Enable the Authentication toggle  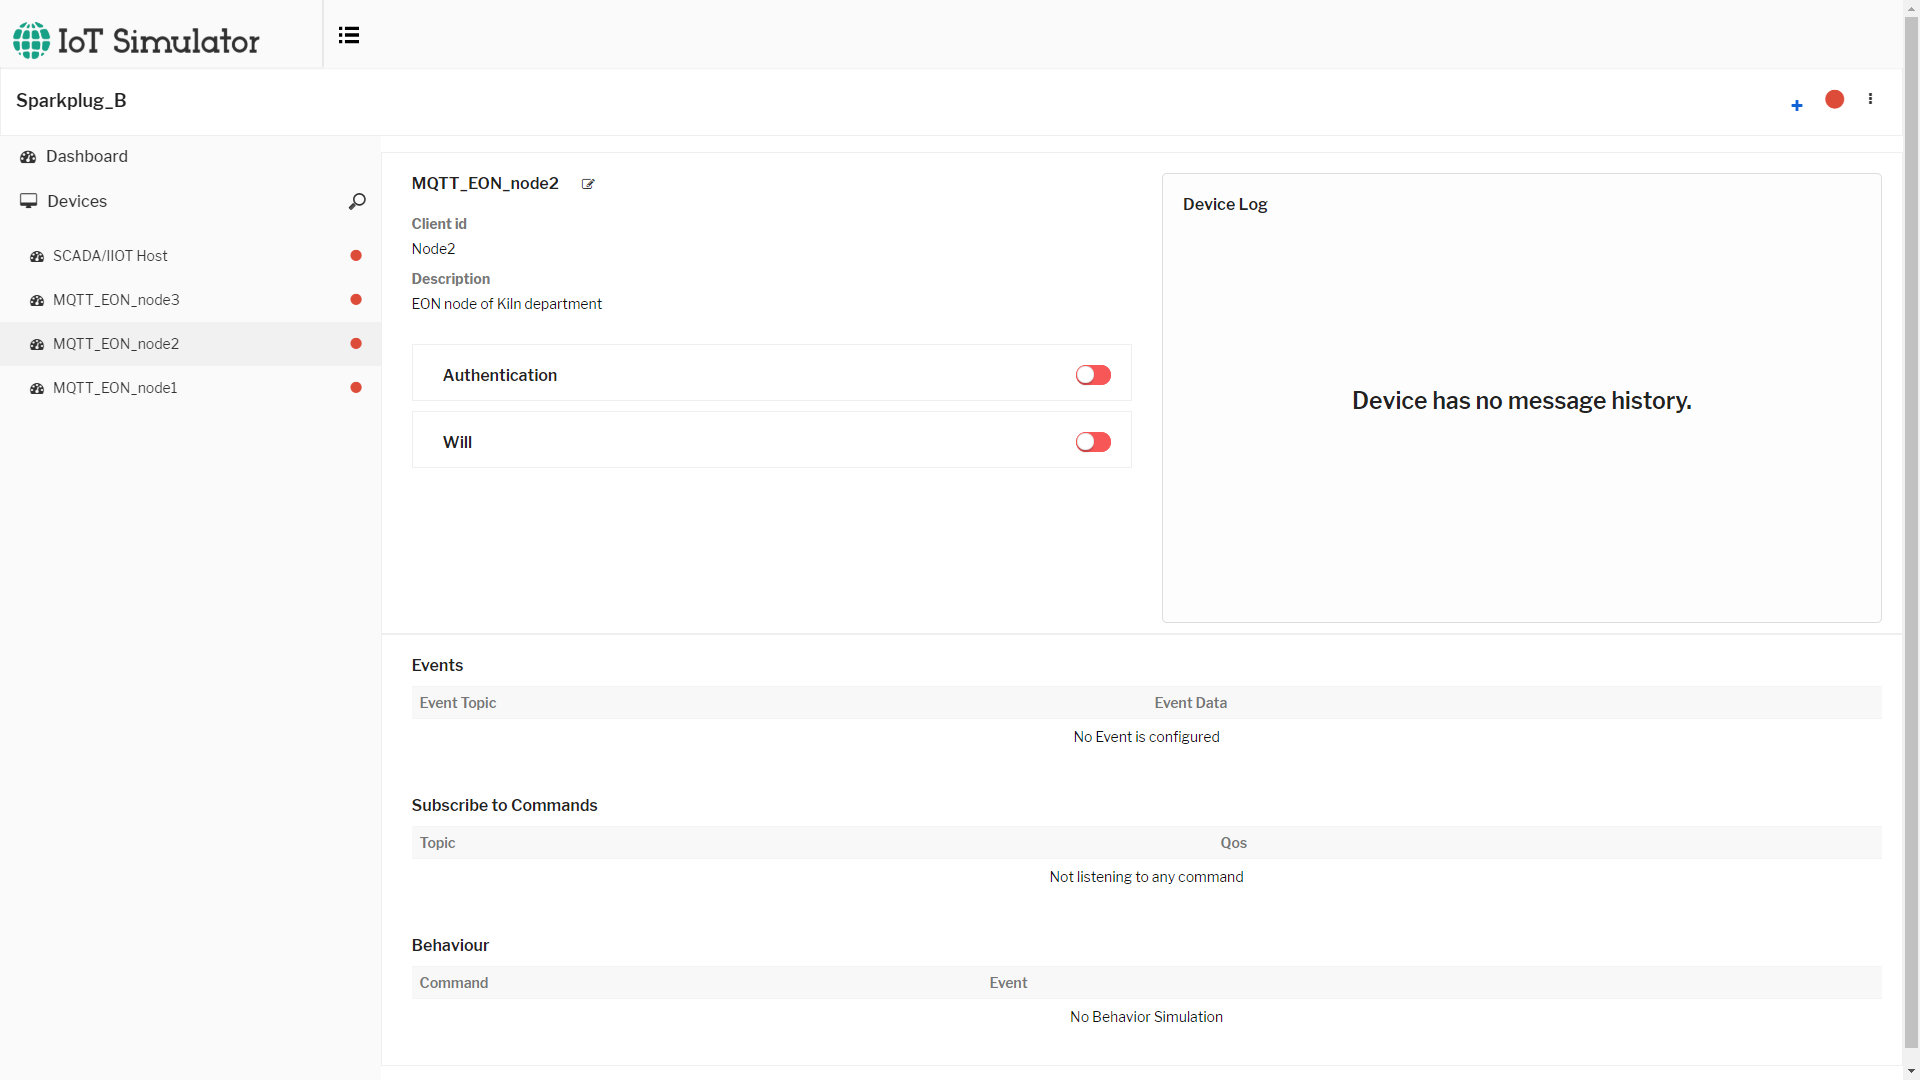1093,375
